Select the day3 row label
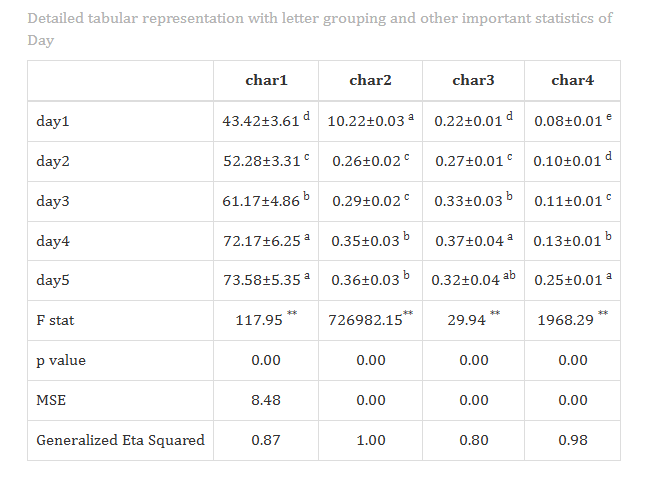 point(53,201)
